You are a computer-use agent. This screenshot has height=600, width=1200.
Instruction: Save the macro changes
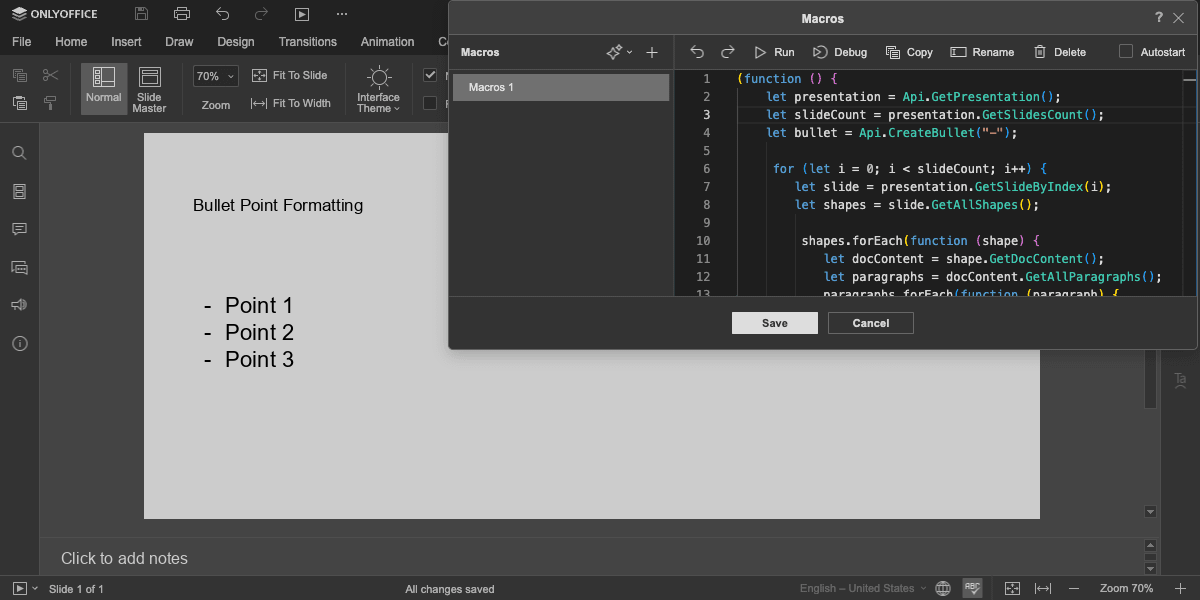point(774,323)
